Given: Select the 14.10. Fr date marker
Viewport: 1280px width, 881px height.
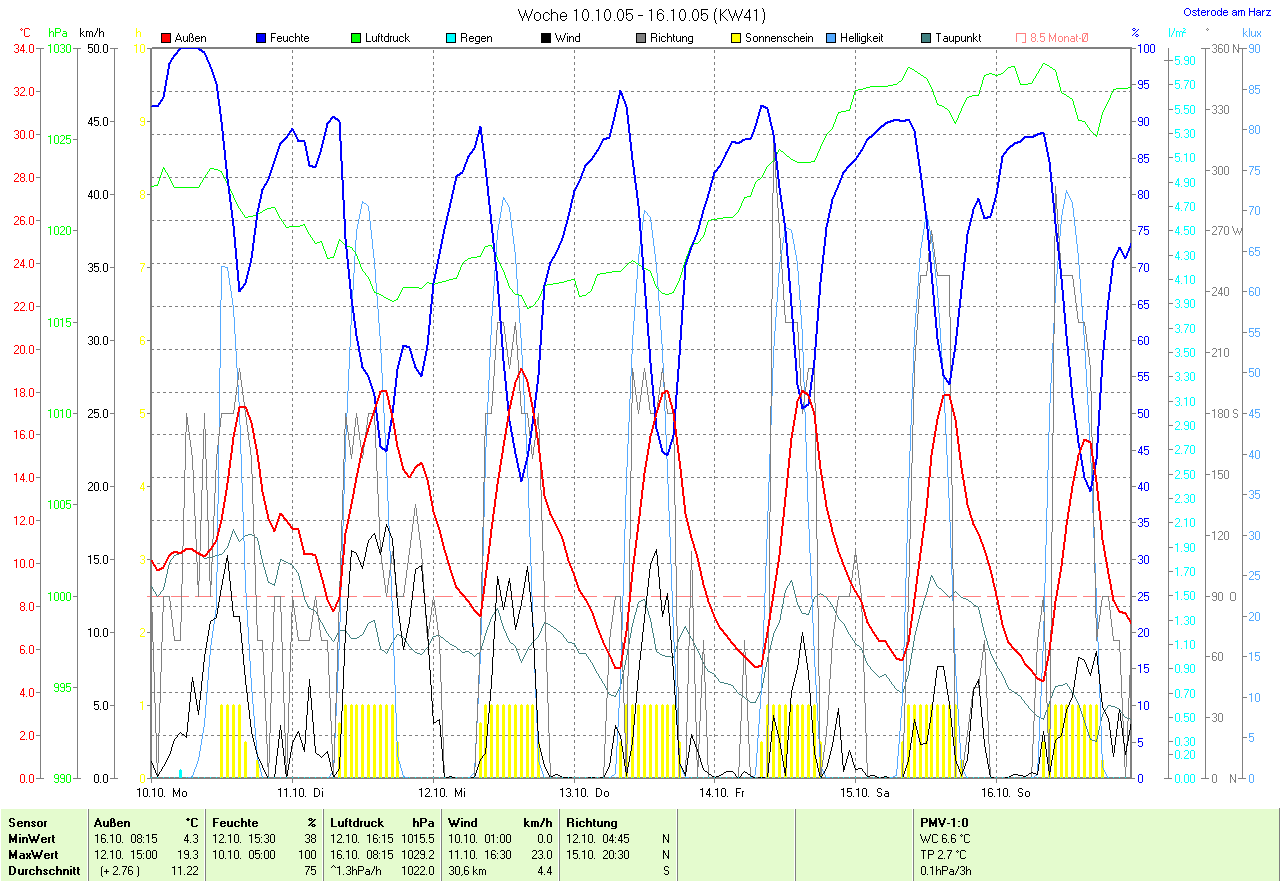Looking at the screenshot, I should click(725, 792).
